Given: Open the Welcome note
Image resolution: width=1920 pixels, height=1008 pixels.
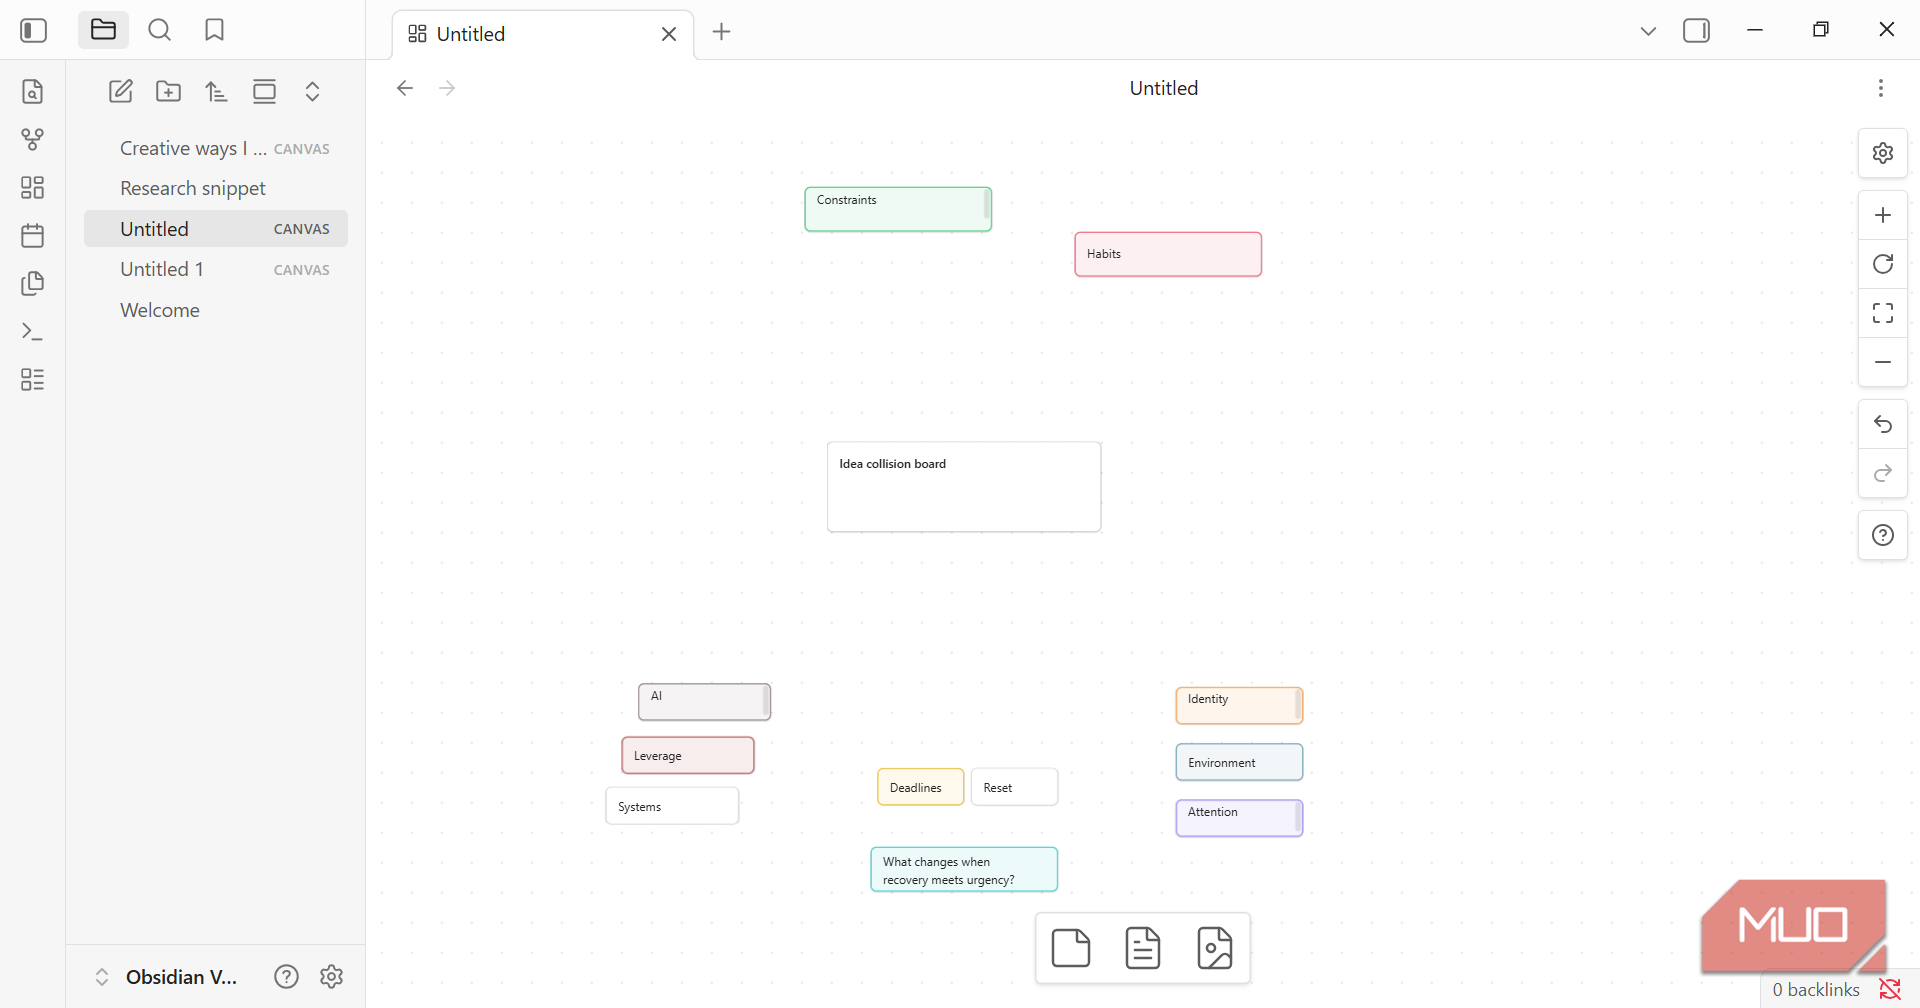Looking at the screenshot, I should coord(216,310).
